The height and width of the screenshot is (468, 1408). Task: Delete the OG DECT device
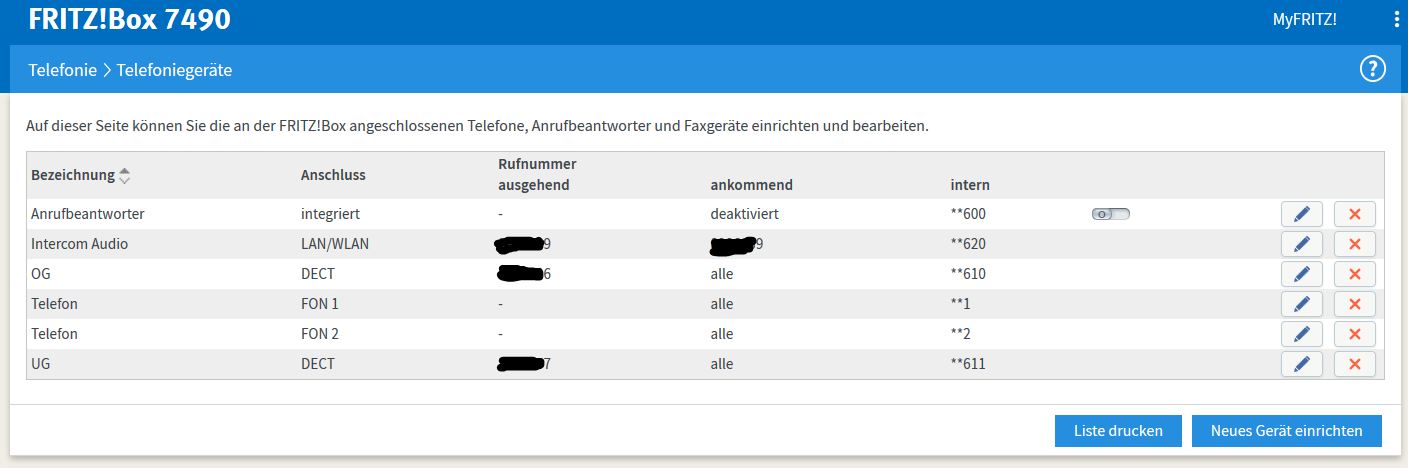coord(1355,274)
